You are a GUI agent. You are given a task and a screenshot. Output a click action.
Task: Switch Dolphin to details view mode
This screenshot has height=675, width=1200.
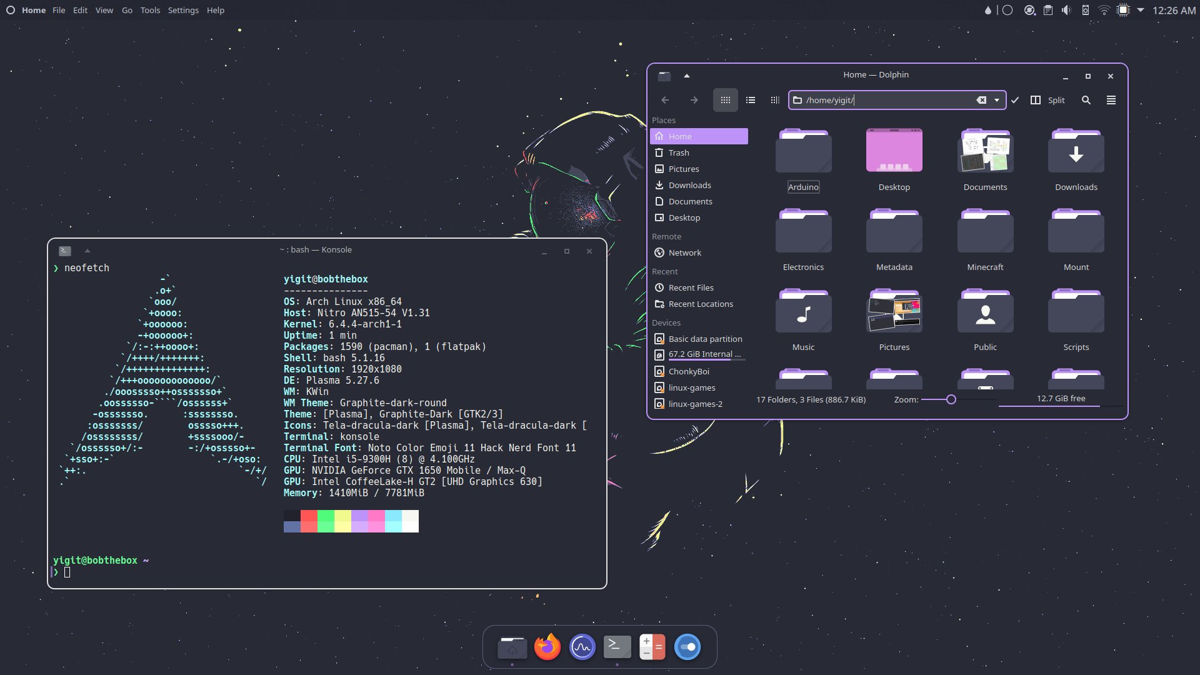coord(775,100)
